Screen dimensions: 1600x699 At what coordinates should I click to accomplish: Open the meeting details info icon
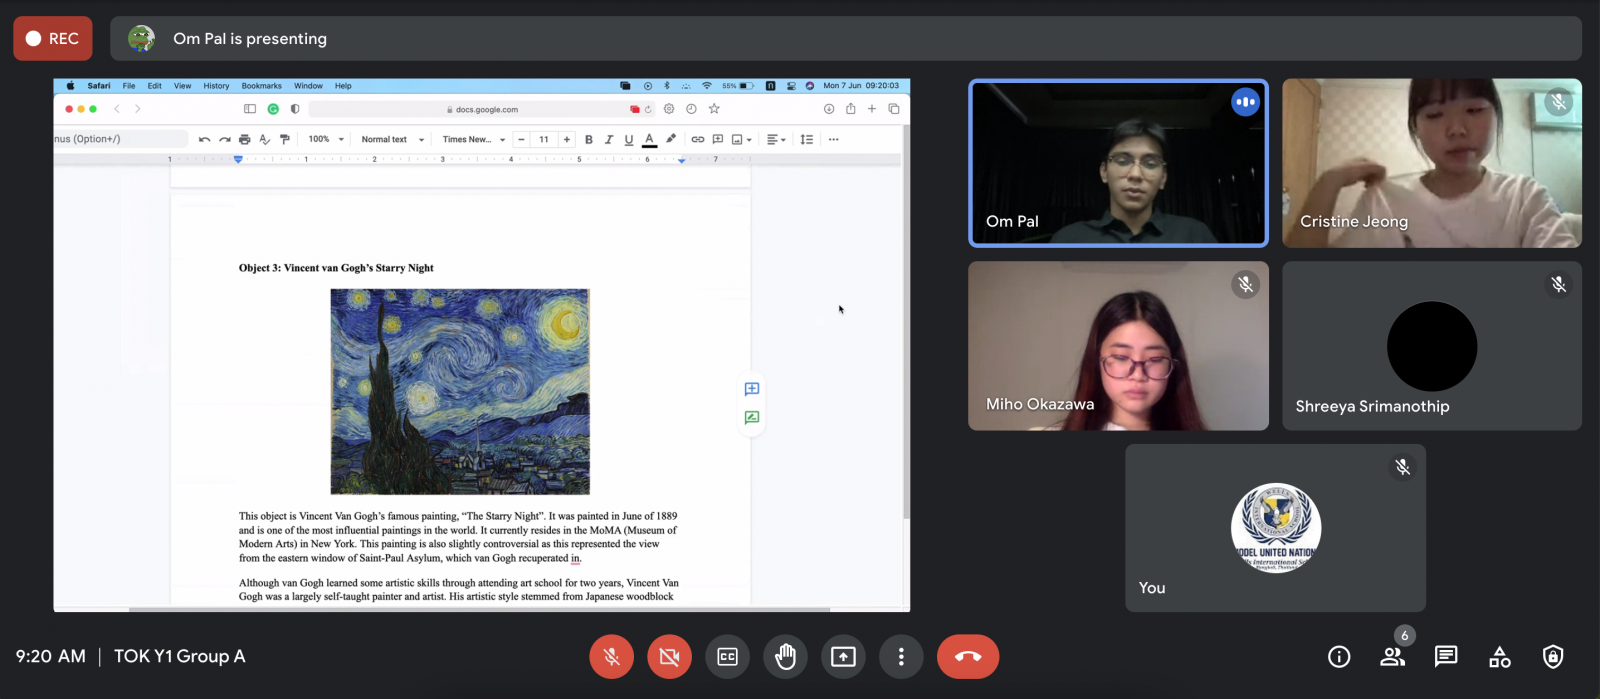1339,657
